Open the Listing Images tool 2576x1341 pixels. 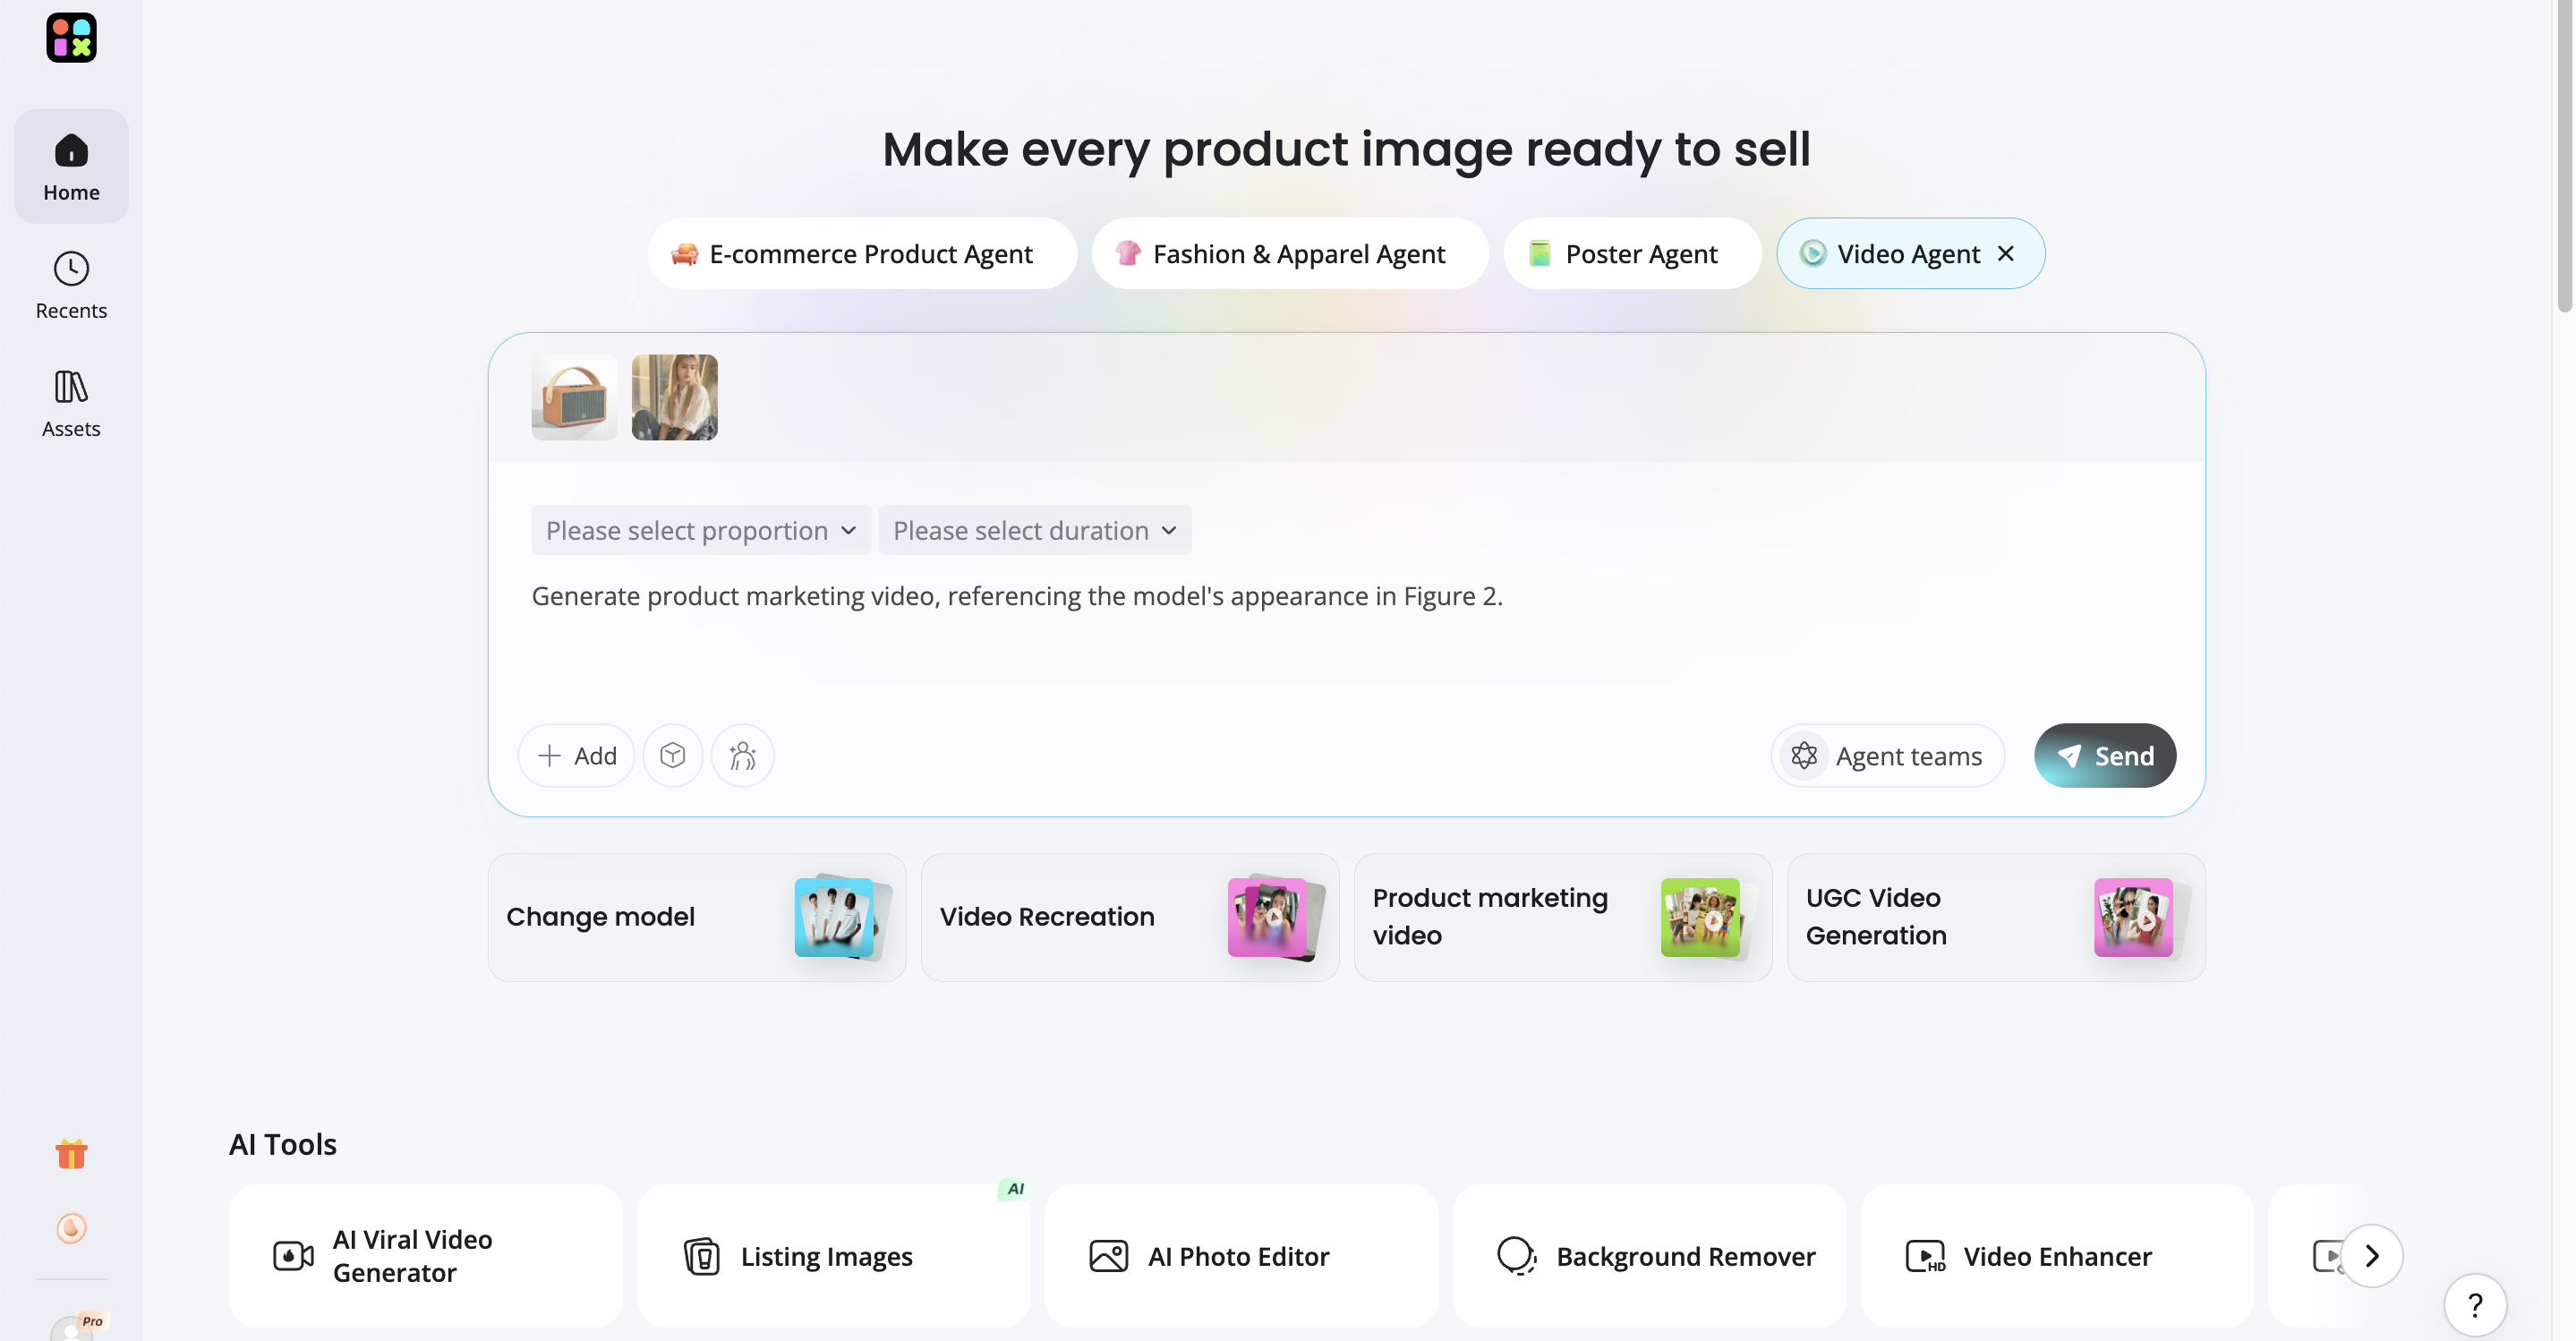click(833, 1256)
